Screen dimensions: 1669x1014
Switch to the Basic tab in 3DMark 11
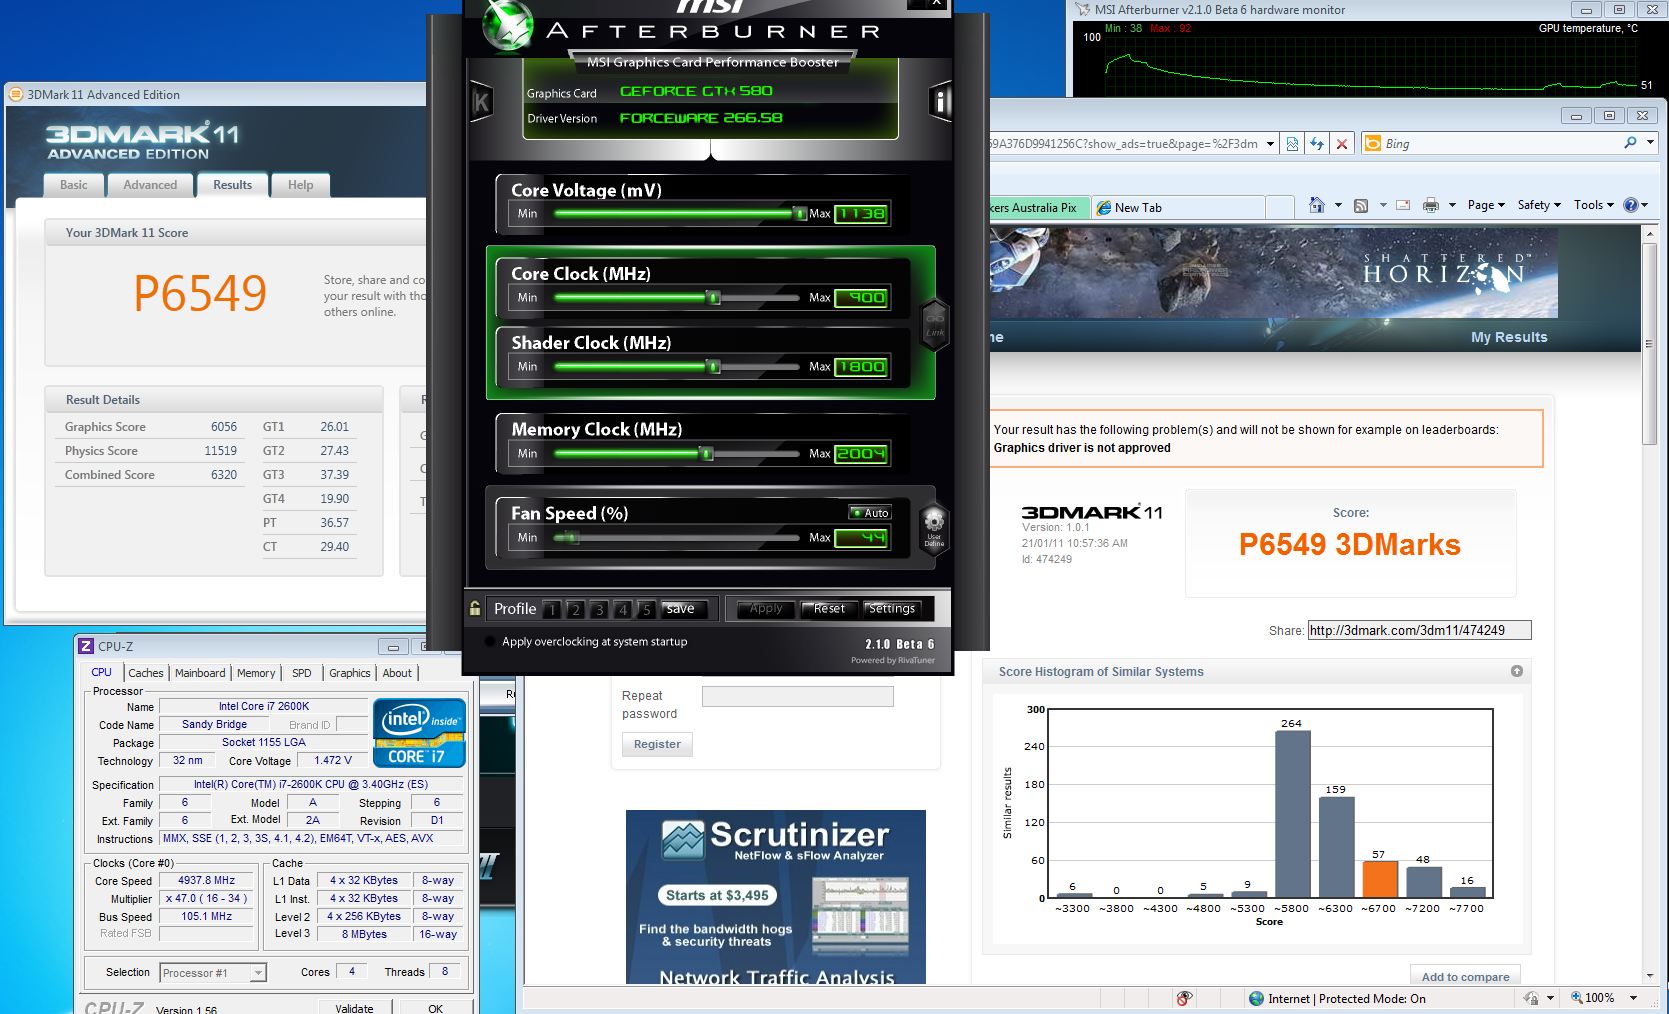pyautogui.click(x=74, y=185)
